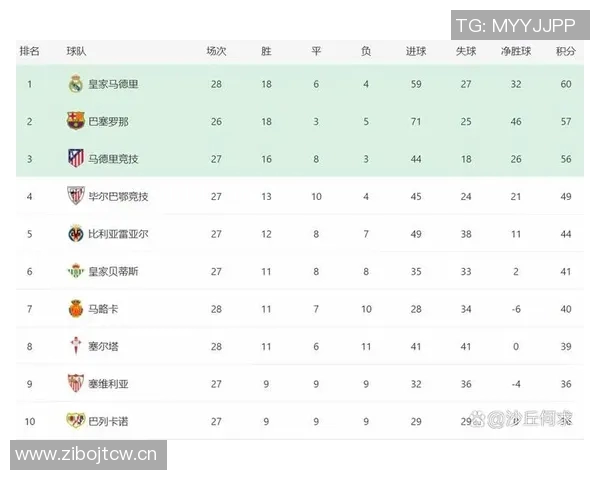Viewport: 600px width, 480px height.
Task: Open team link 塞维利亚
Action: tap(108, 383)
